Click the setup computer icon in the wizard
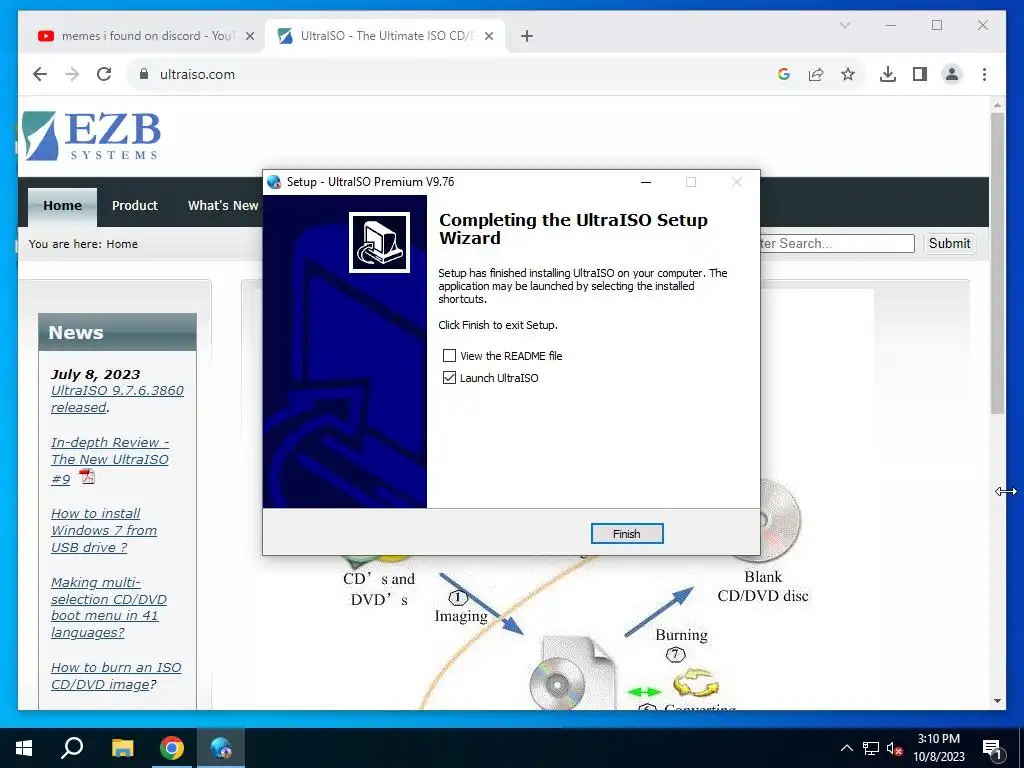 [x=379, y=242]
